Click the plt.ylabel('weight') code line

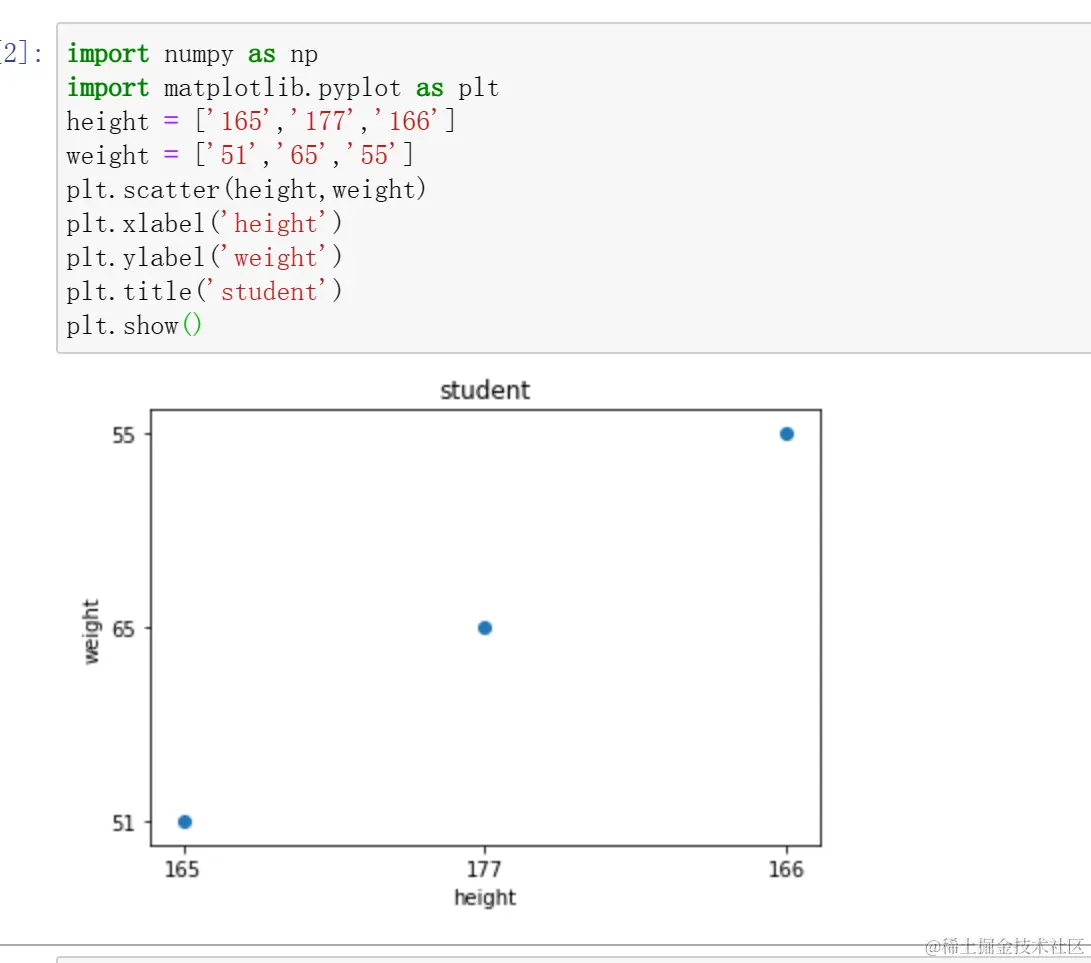coord(204,258)
